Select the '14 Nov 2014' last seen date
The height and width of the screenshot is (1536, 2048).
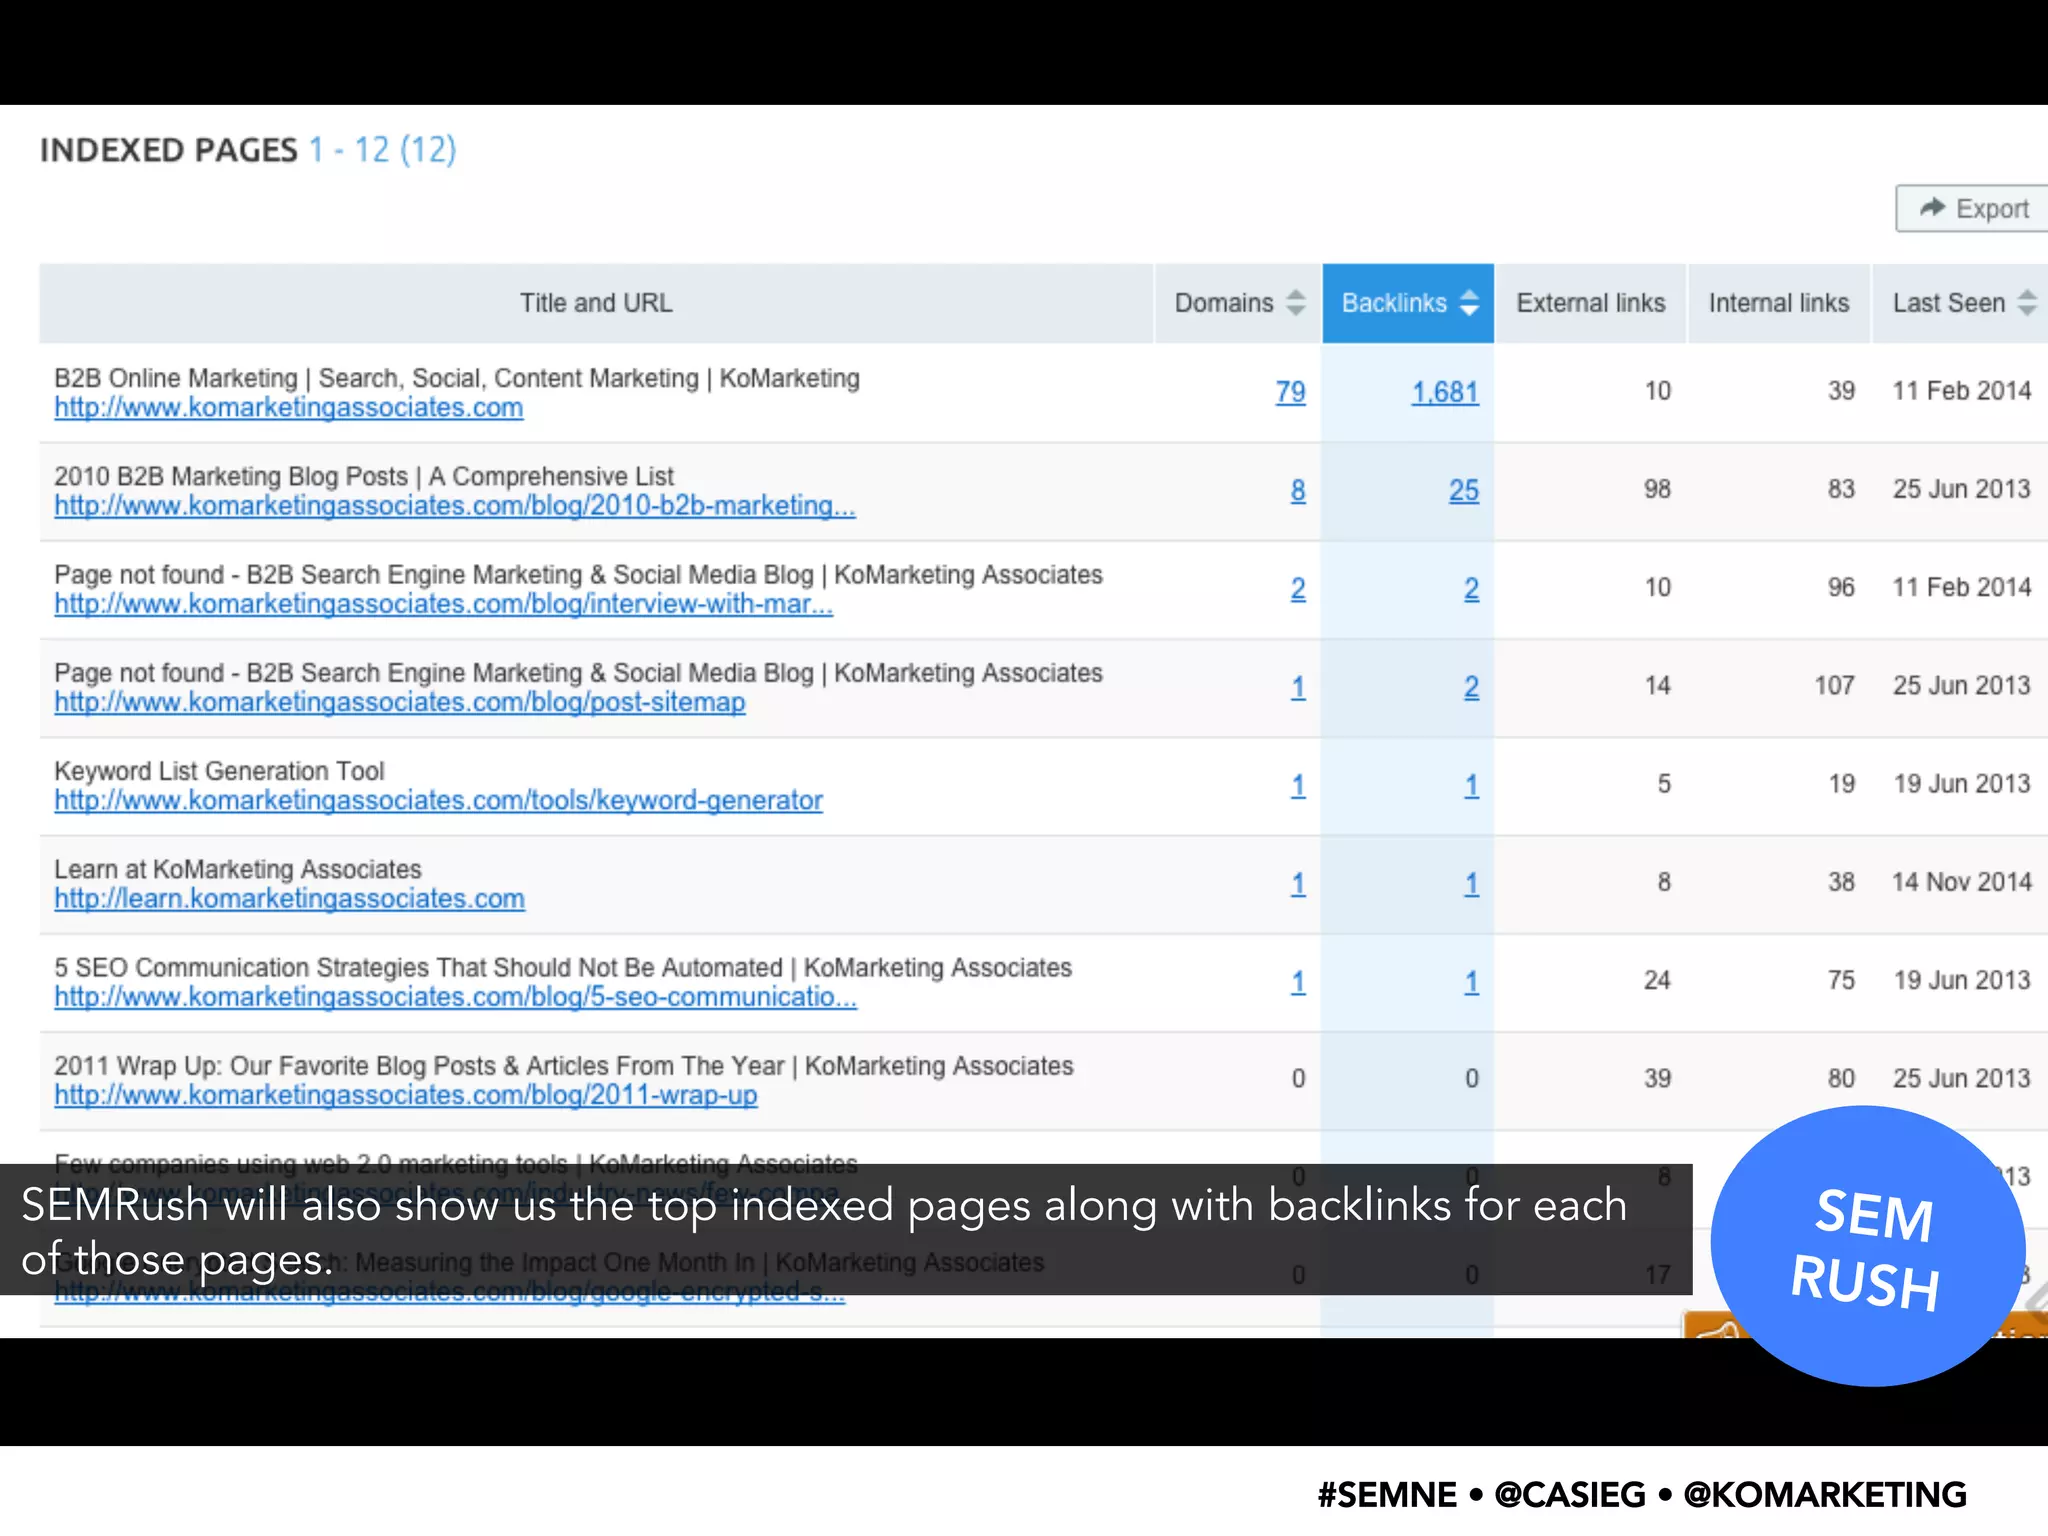pos(1962,882)
